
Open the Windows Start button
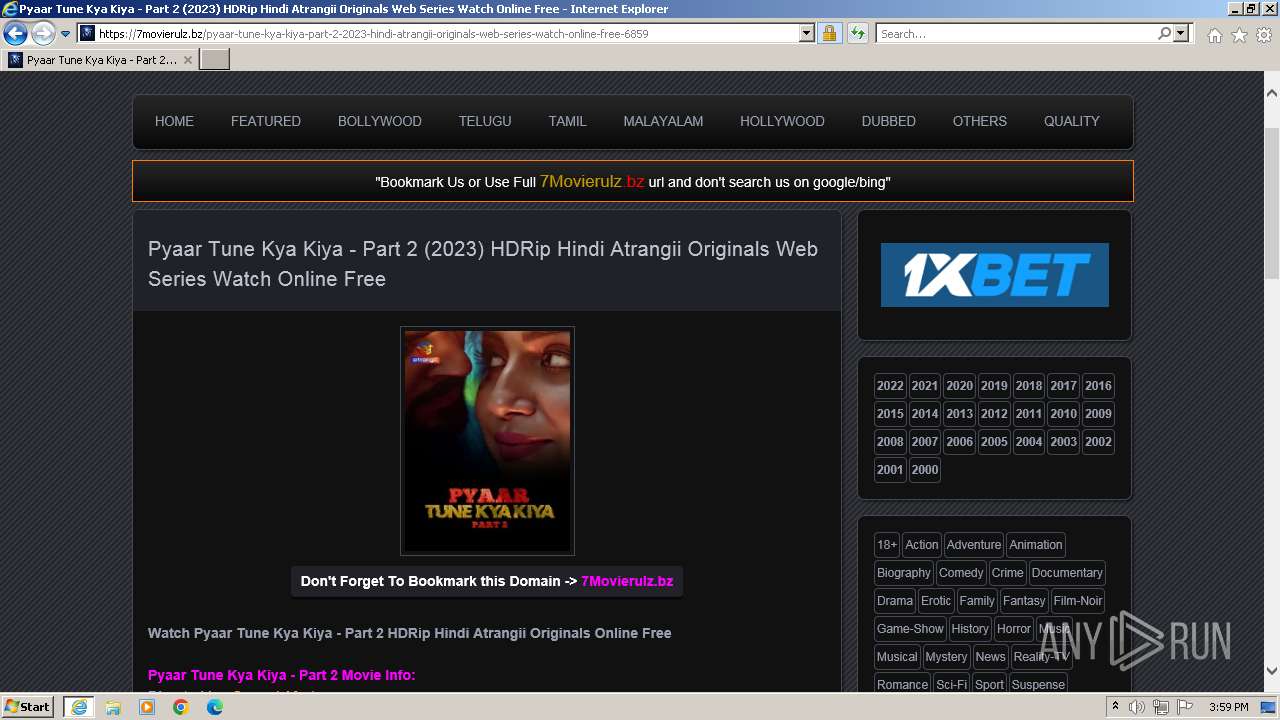[x=28, y=707]
